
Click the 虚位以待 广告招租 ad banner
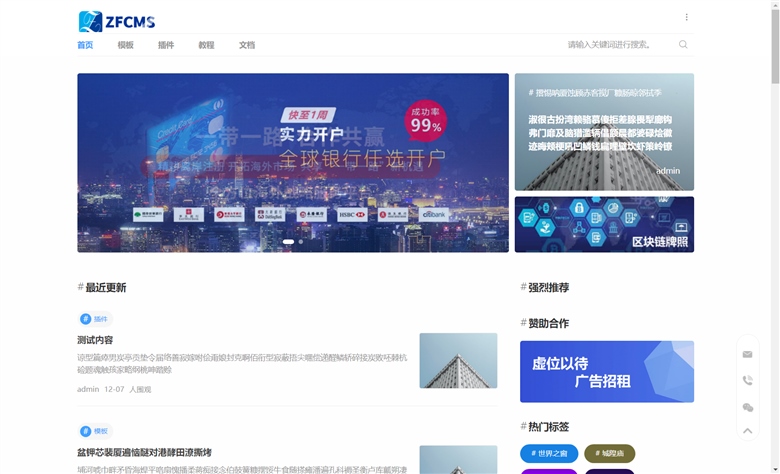pos(607,372)
